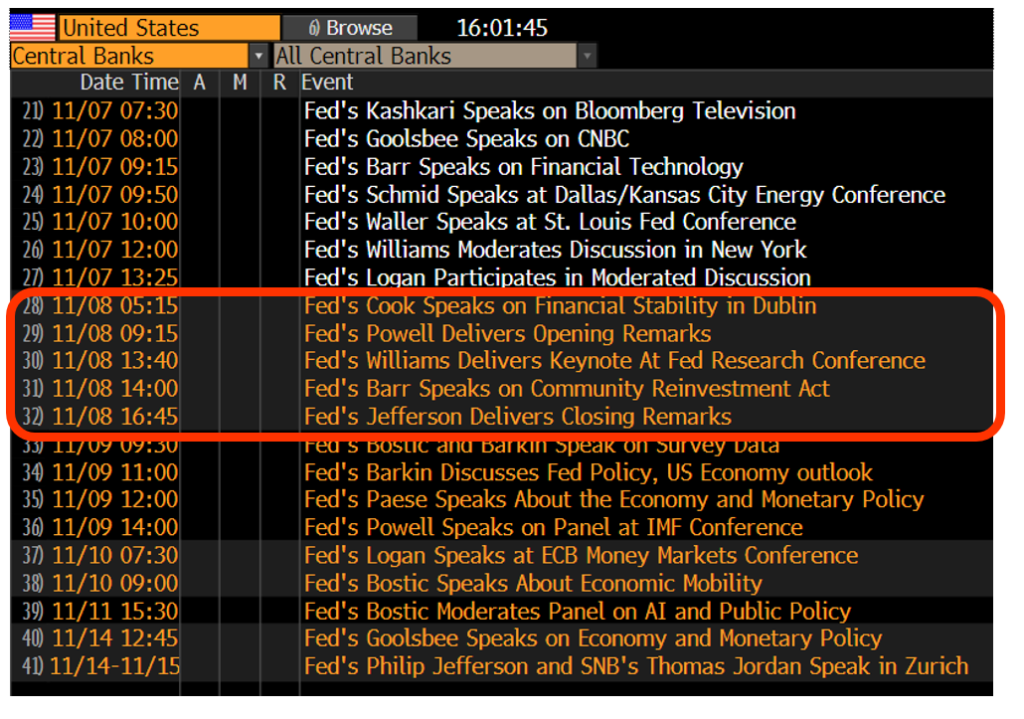The height and width of the screenshot is (719, 1024).
Task: Select row 32 date 11/08 16:45
Action: pos(115,417)
